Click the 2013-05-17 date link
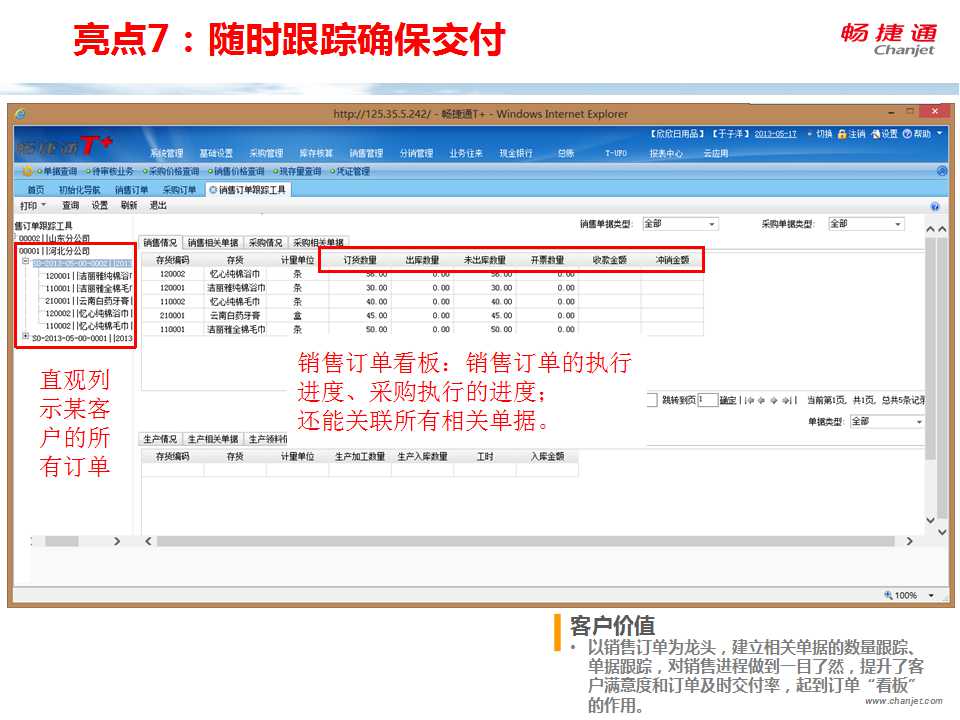 click(x=775, y=134)
